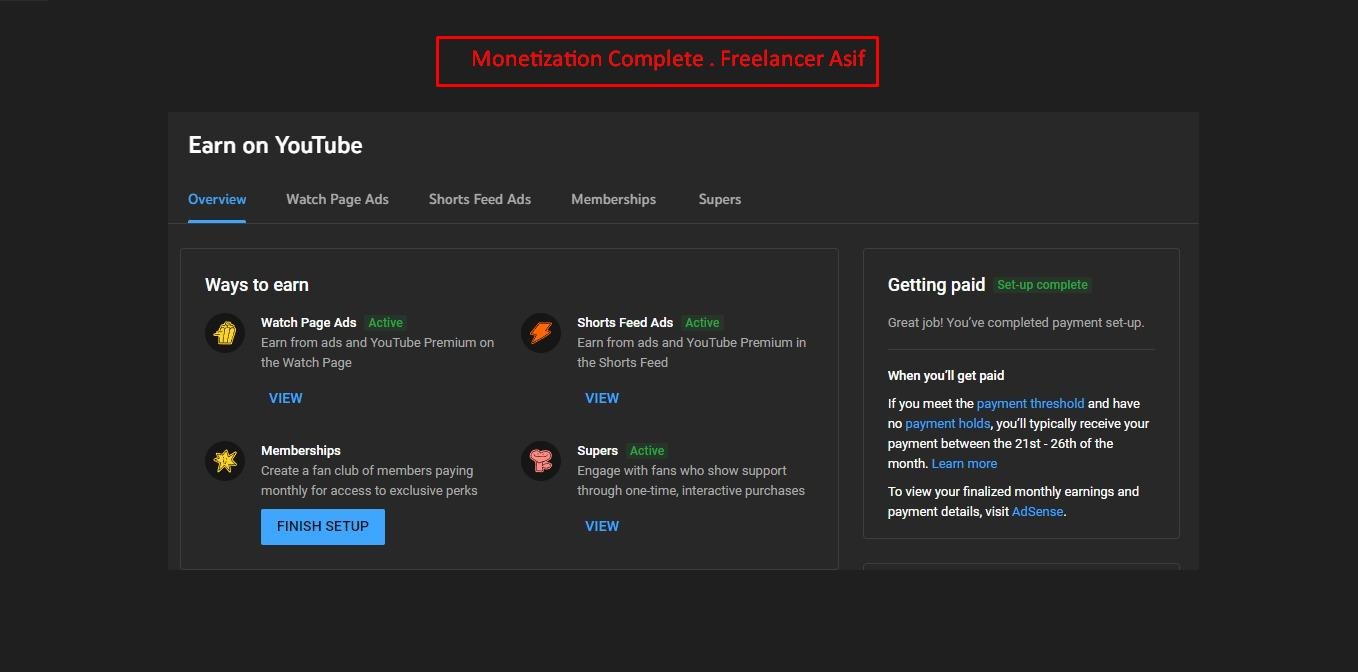Switch to the Overview tab
Screen dimensions: 1358x672
(x=217, y=199)
